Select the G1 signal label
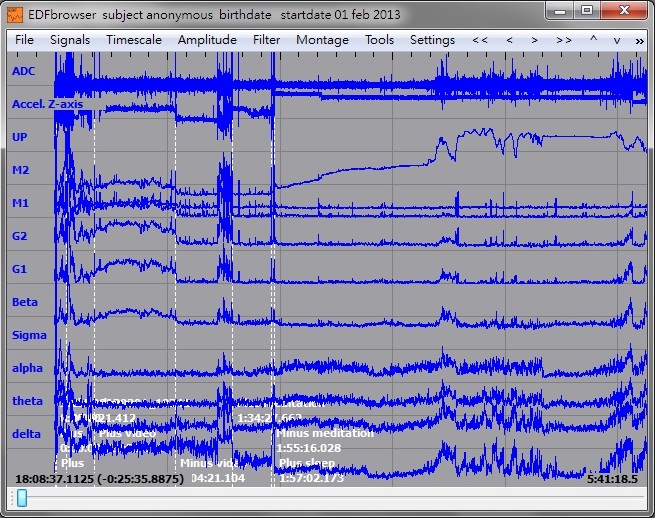655x518 pixels. [x=19, y=269]
